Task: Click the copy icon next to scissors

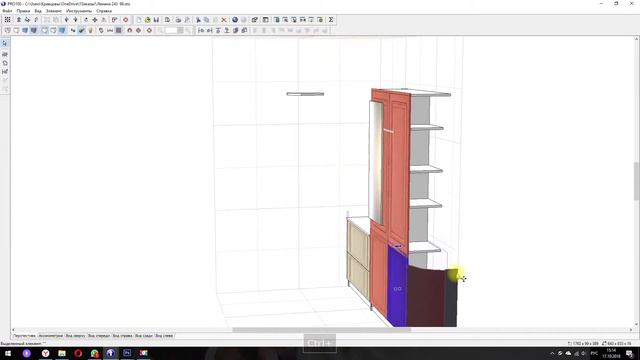Action: coord(207,20)
